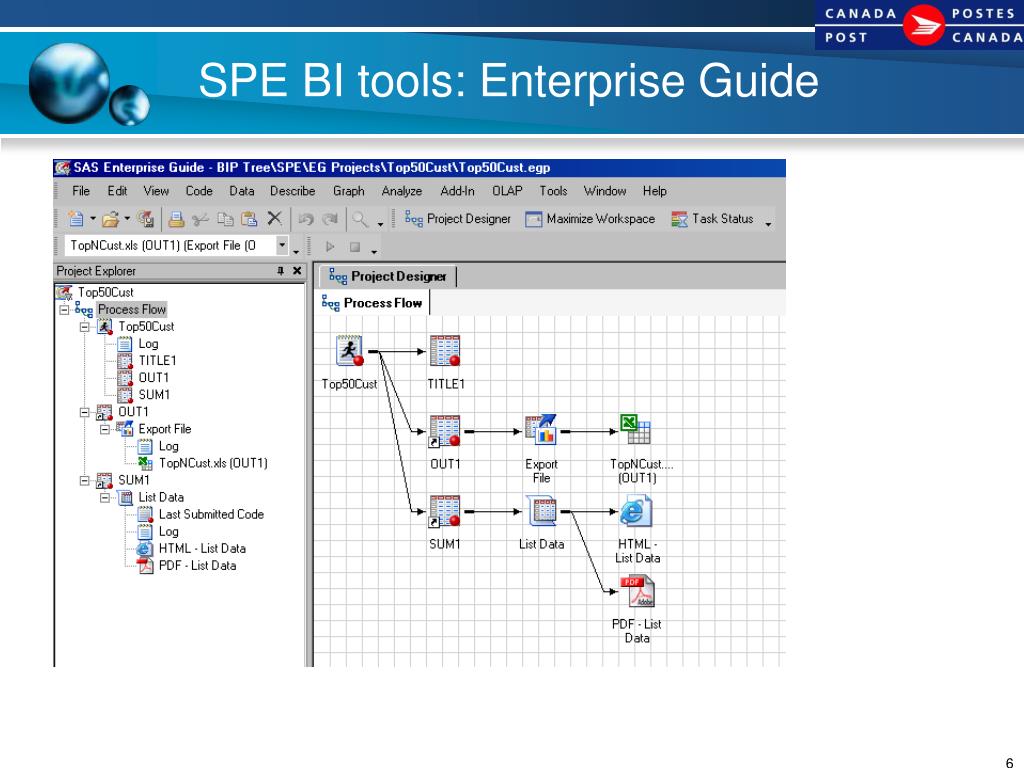Collapse the List Data tree node
This screenshot has width=1024, height=768.
tap(104, 498)
